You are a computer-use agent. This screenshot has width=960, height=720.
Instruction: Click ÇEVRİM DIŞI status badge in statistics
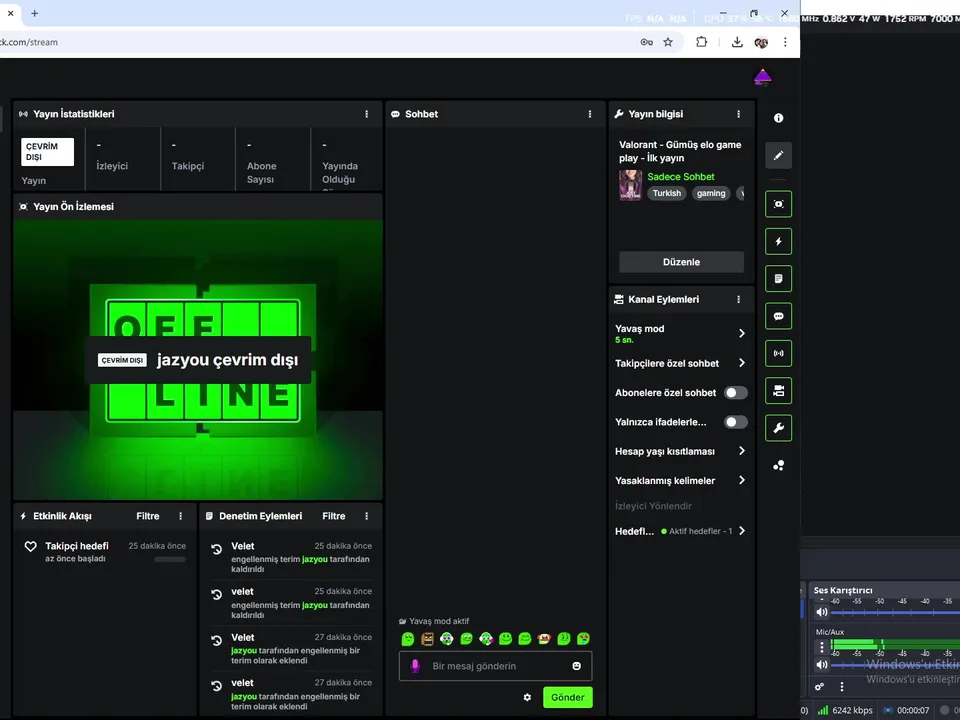47,152
